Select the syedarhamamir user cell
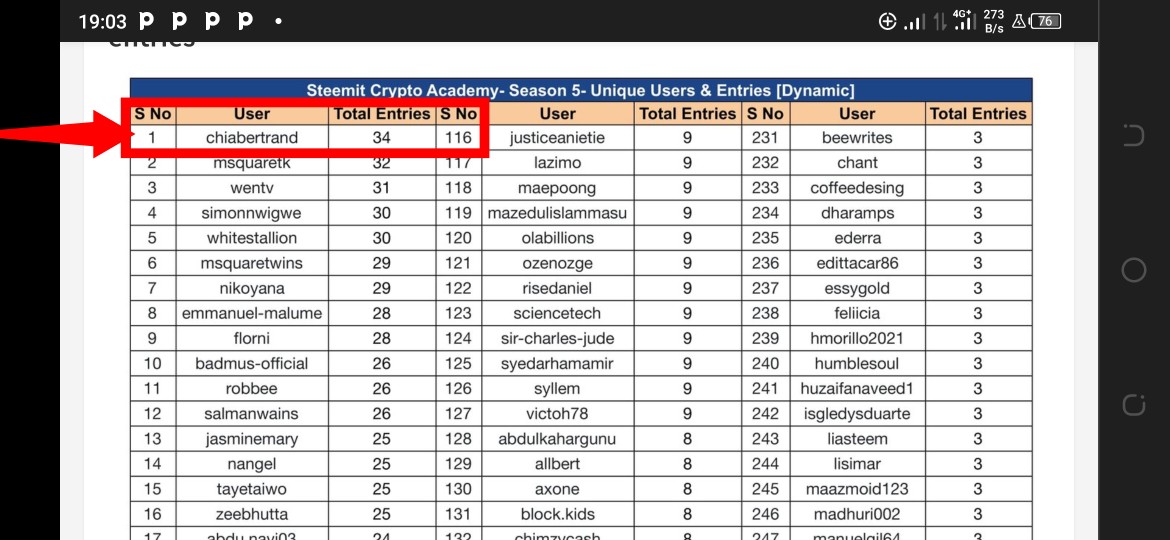This screenshot has height=540, width=1170. pos(557,364)
